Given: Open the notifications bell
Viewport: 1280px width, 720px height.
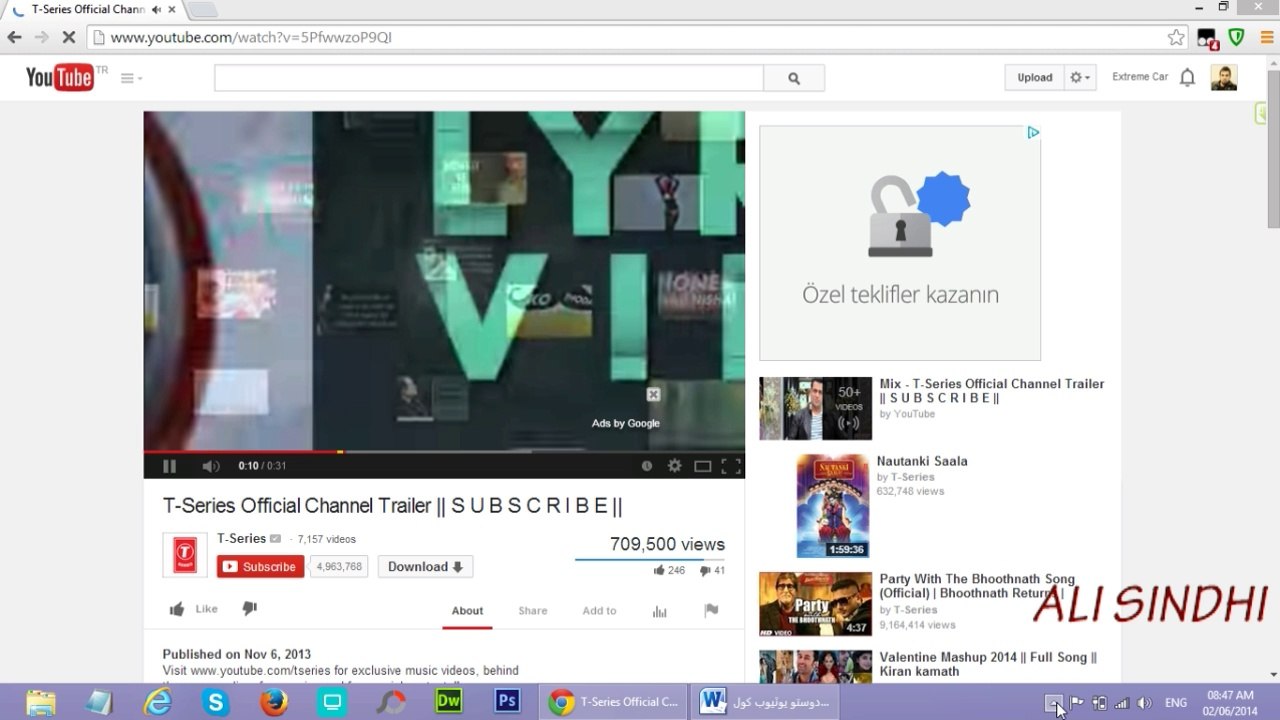Looking at the screenshot, I should (1187, 77).
